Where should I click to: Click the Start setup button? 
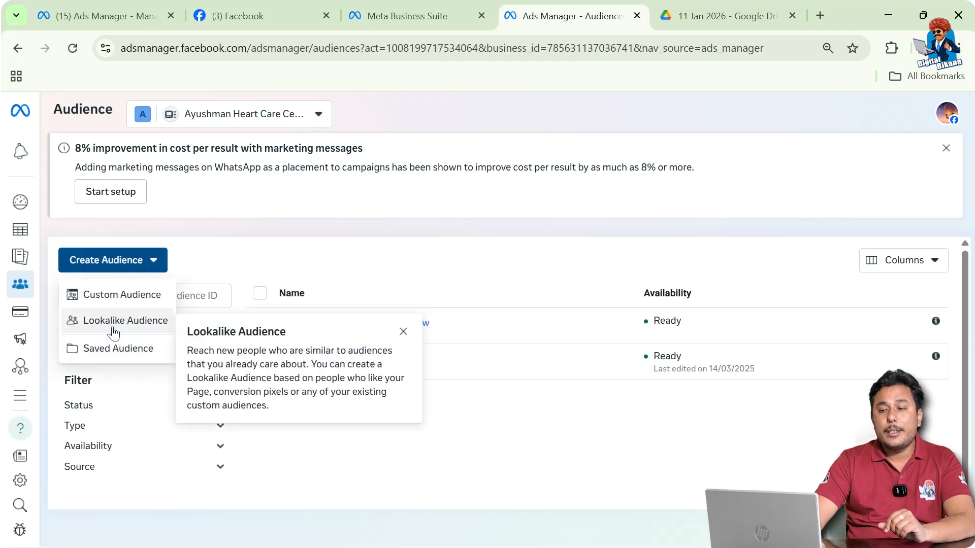[111, 192]
